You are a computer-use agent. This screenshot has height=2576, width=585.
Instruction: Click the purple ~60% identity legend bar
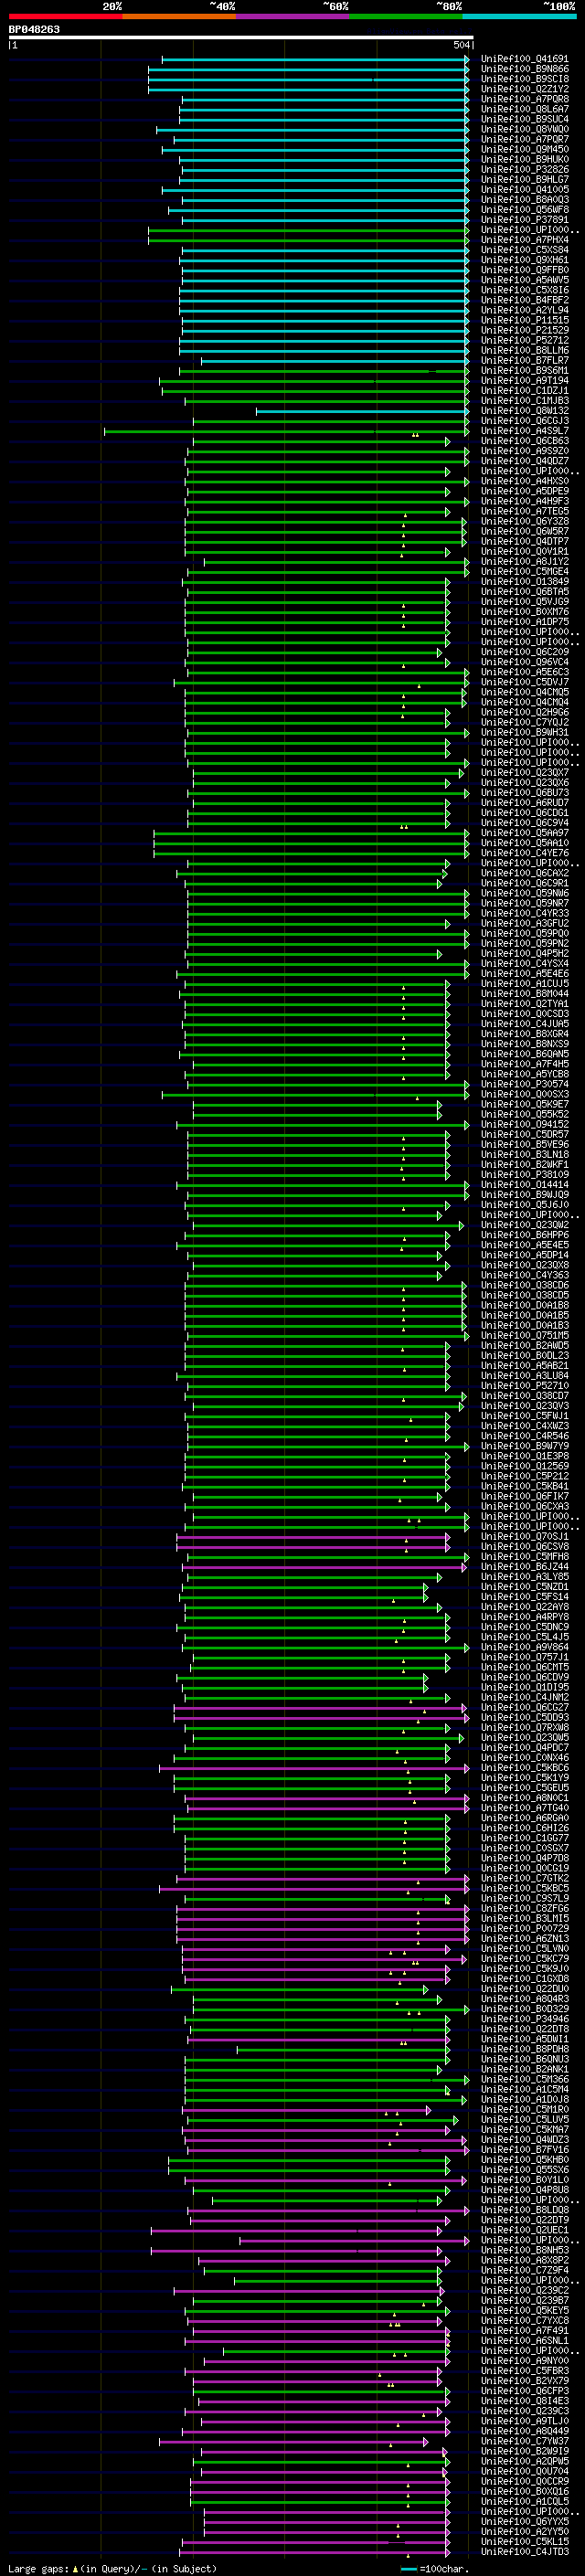[292, 16]
